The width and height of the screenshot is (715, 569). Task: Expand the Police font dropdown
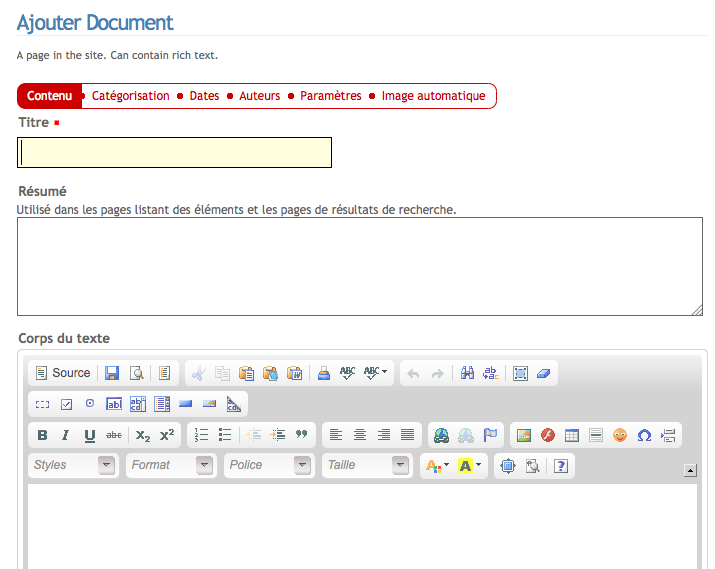point(268,465)
